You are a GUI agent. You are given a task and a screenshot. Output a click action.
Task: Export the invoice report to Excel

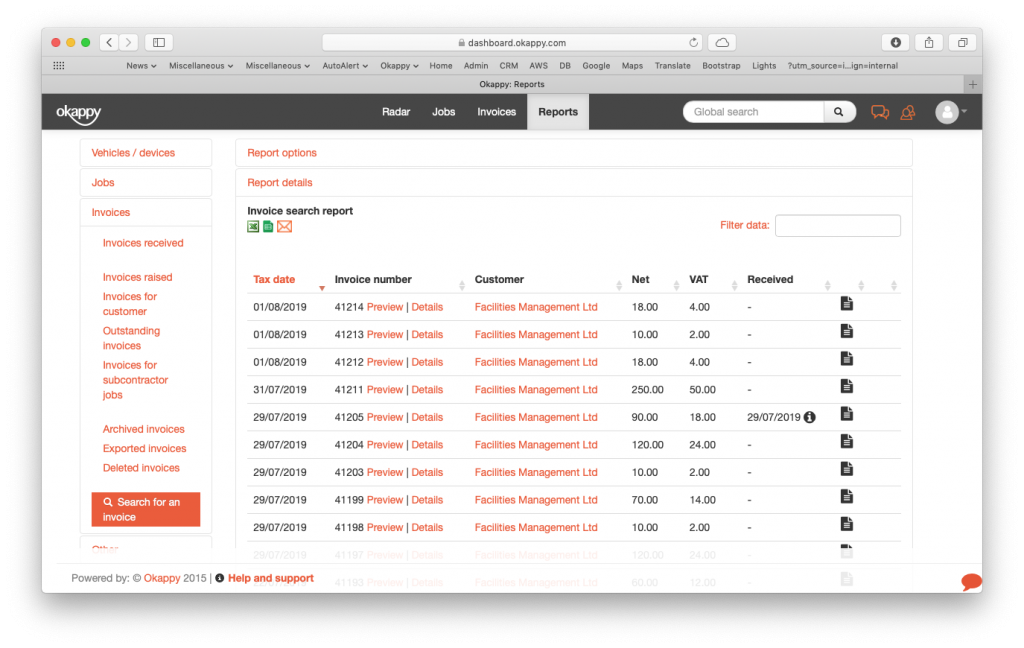(x=253, y=227)
